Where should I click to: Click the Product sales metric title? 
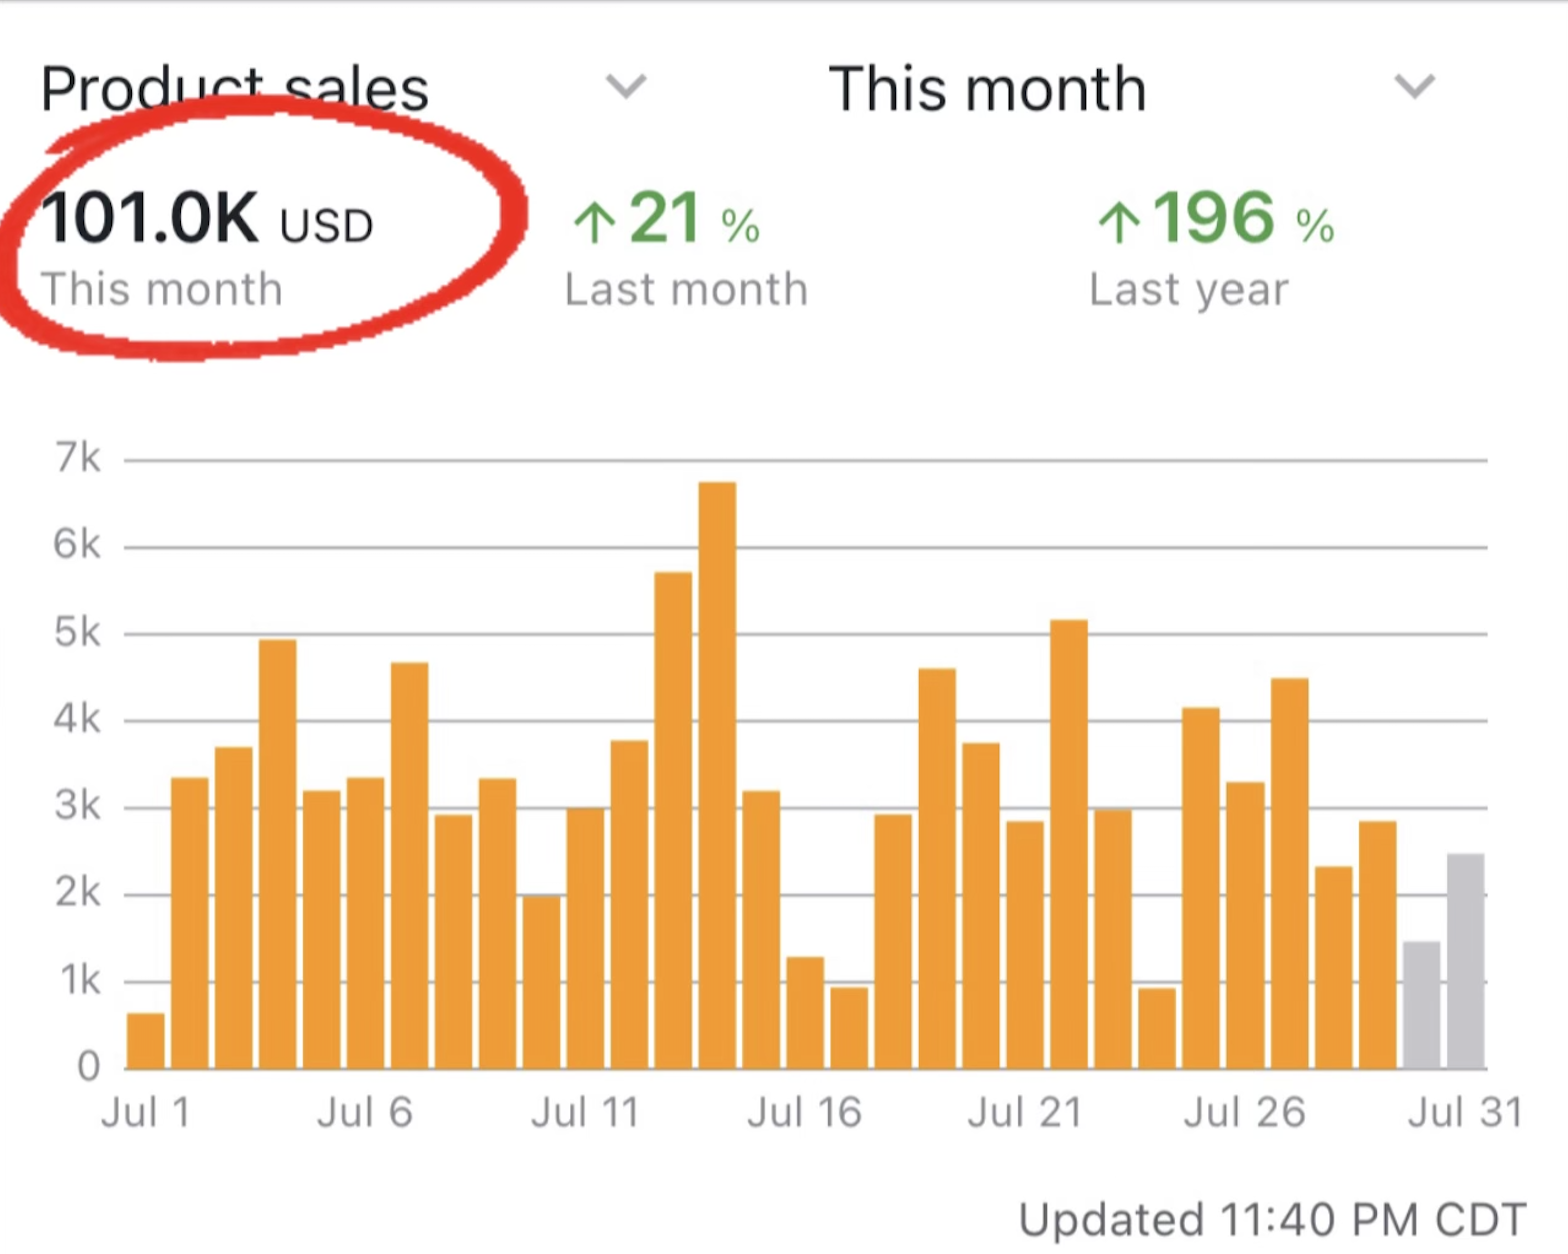pyautogui.click(x=235, y=88)
